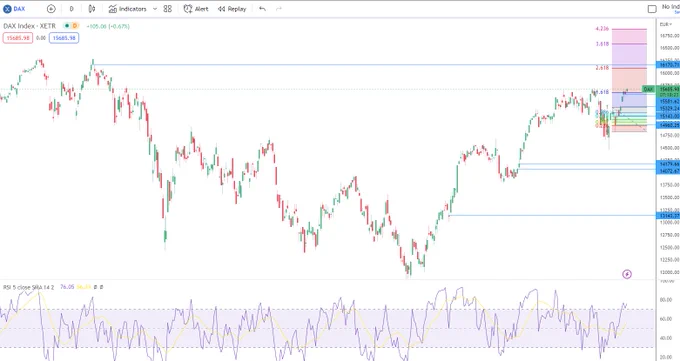Click the red sell price 15685.98 button
Viewport: 680px width, 361px height.
pos(18,38)
